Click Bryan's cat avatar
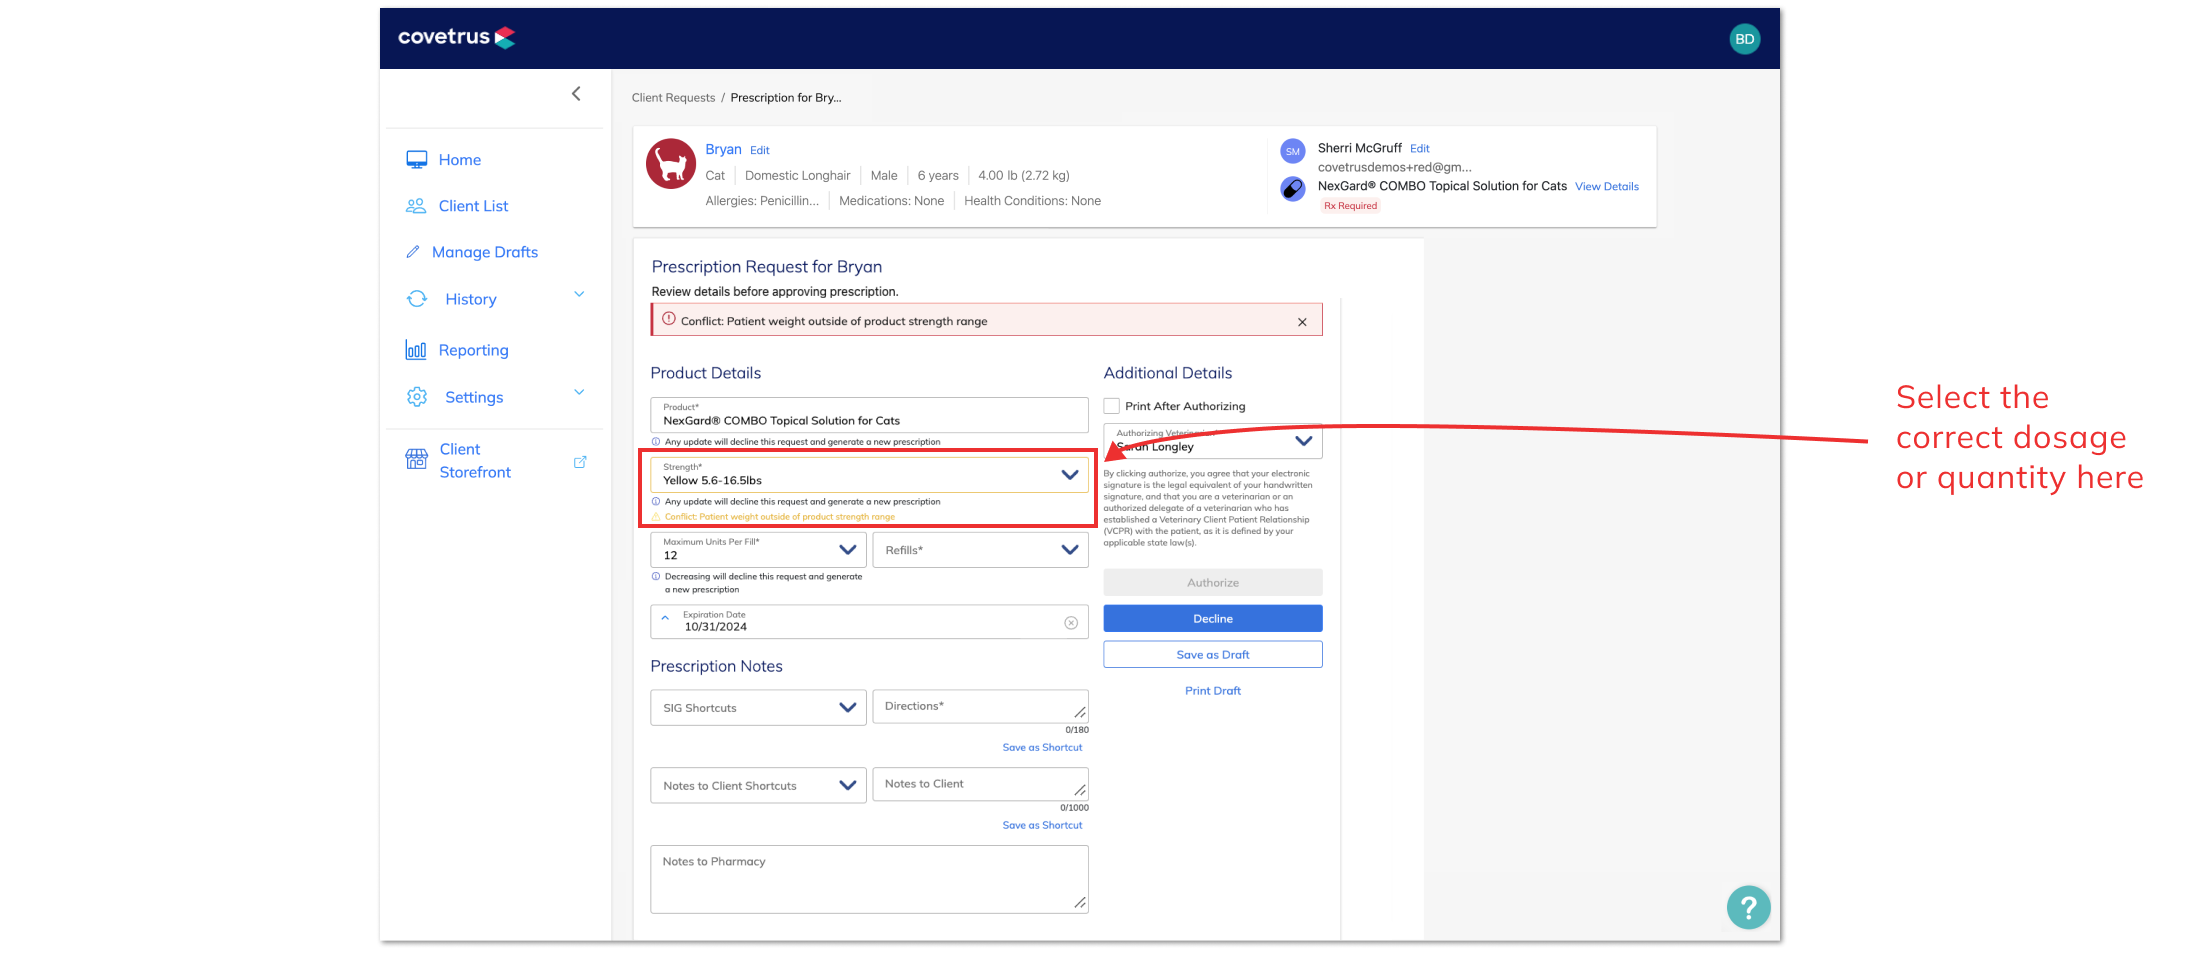The width and height of the screenshot is (2200, 958). point(671,163)
